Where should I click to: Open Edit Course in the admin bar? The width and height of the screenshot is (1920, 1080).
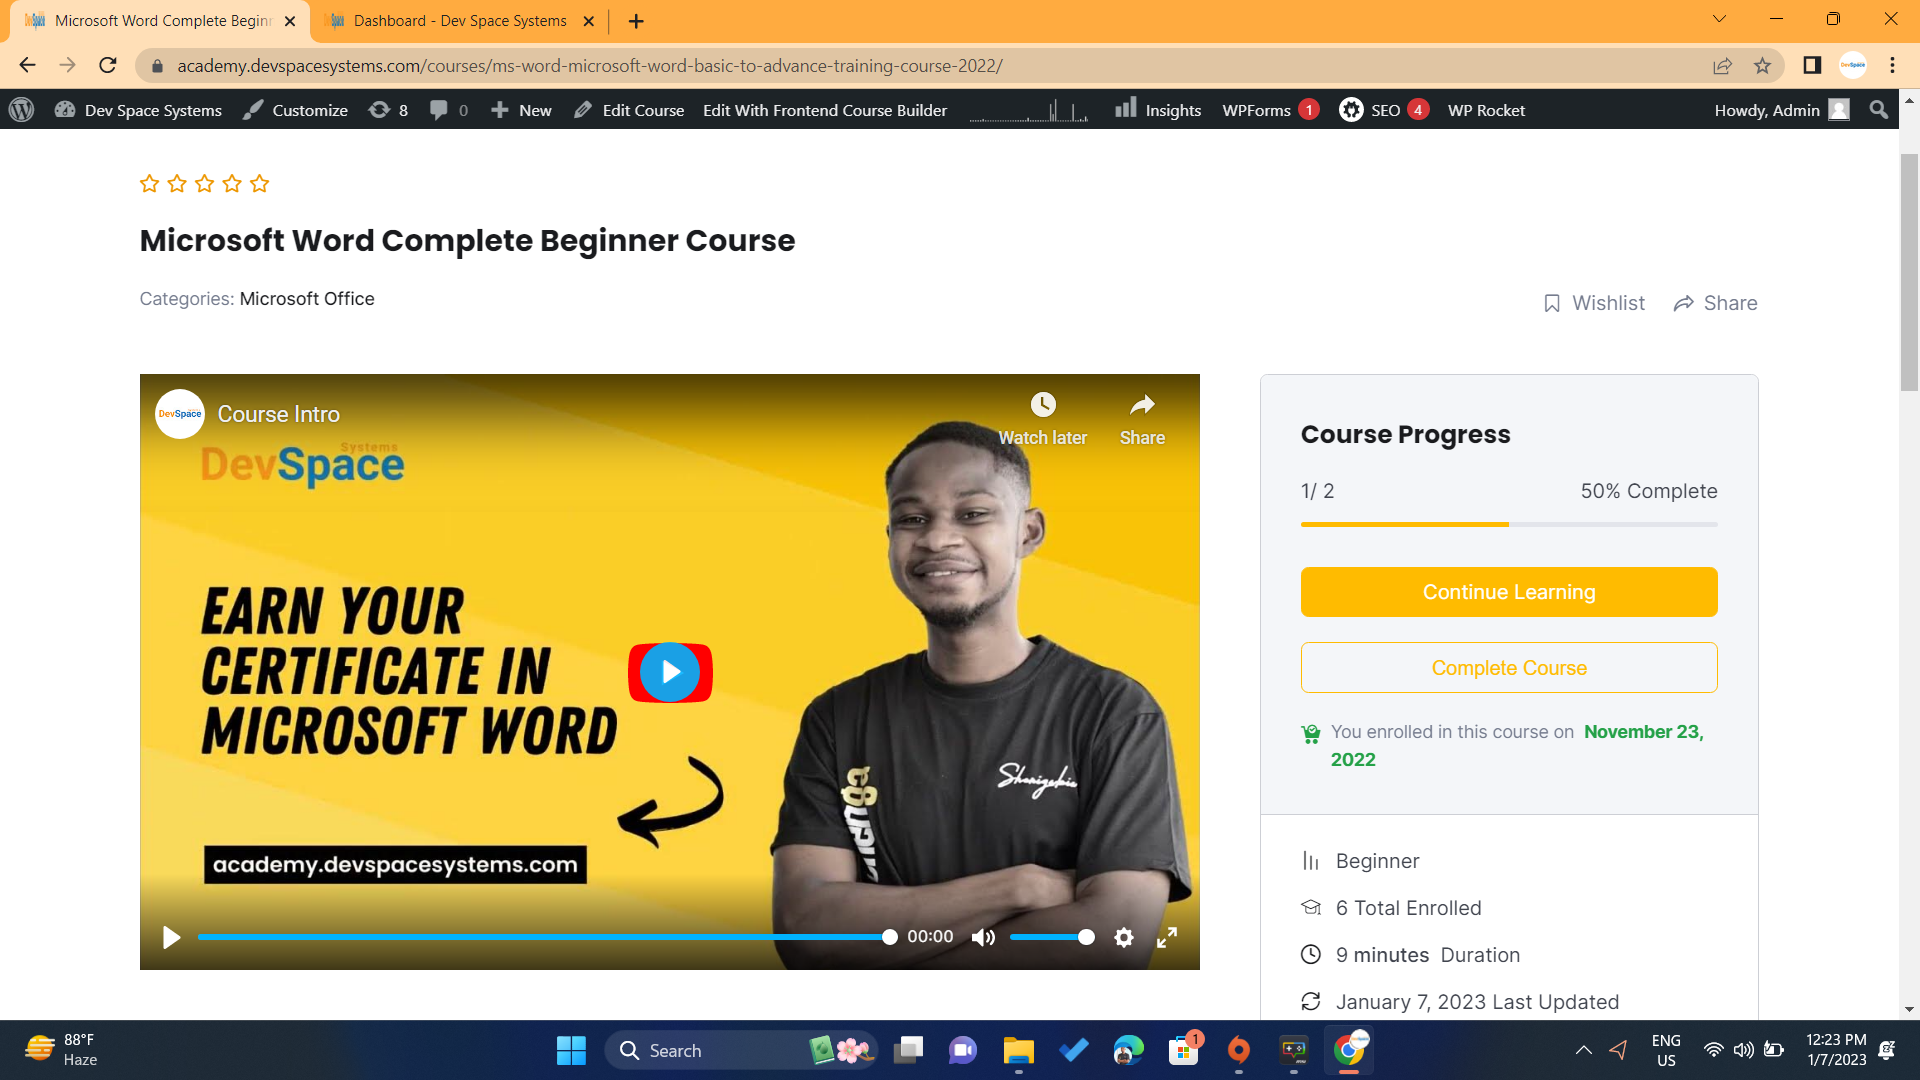[629, 110]
